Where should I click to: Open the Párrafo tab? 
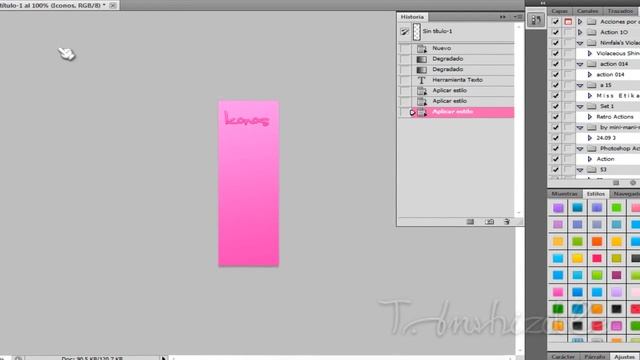(594, 357)
